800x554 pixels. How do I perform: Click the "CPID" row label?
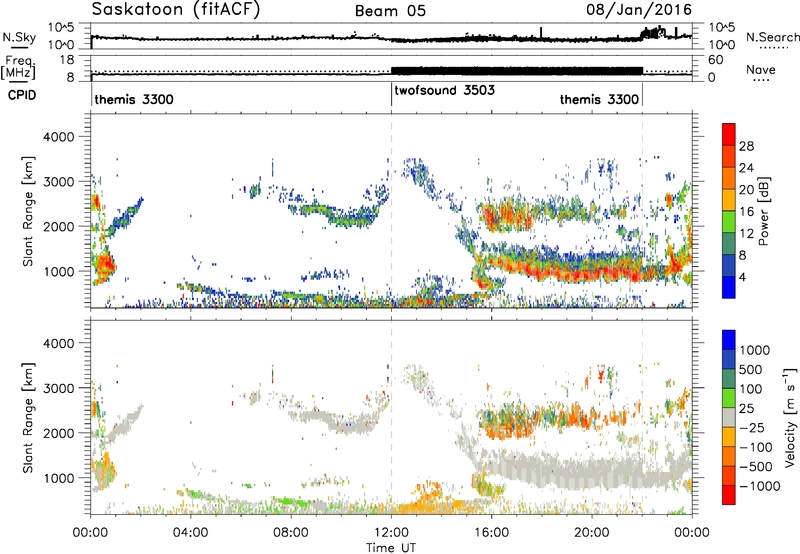point(22,95)
